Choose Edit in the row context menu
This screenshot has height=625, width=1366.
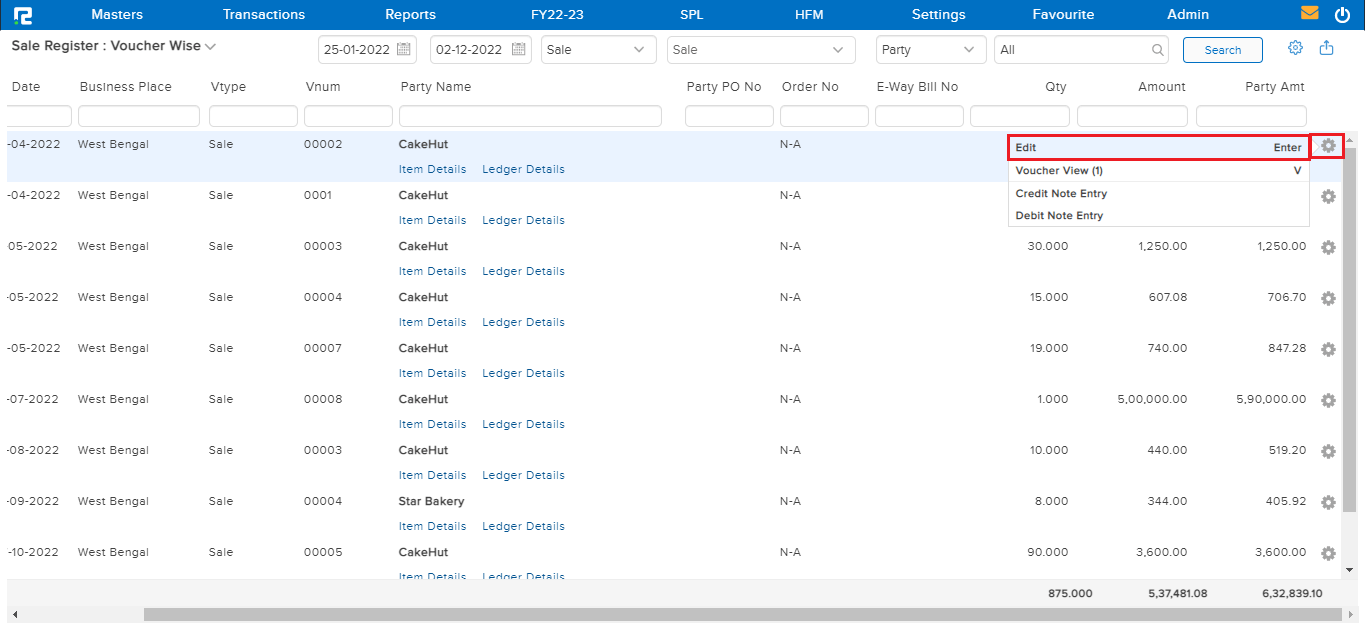[1158, 147]
